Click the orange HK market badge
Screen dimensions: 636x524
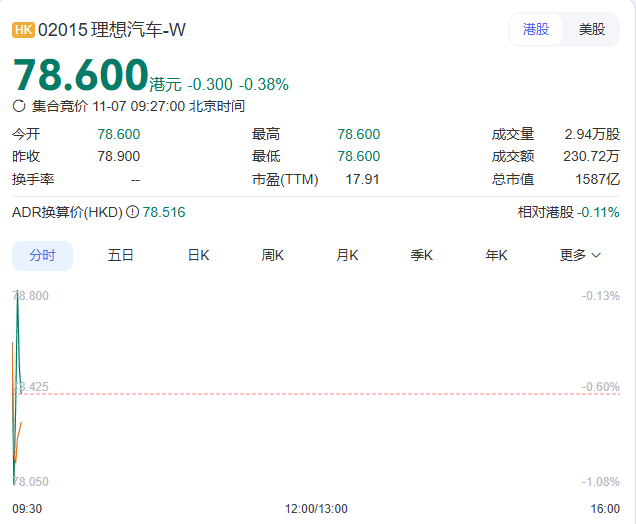[x=23, y=30]
